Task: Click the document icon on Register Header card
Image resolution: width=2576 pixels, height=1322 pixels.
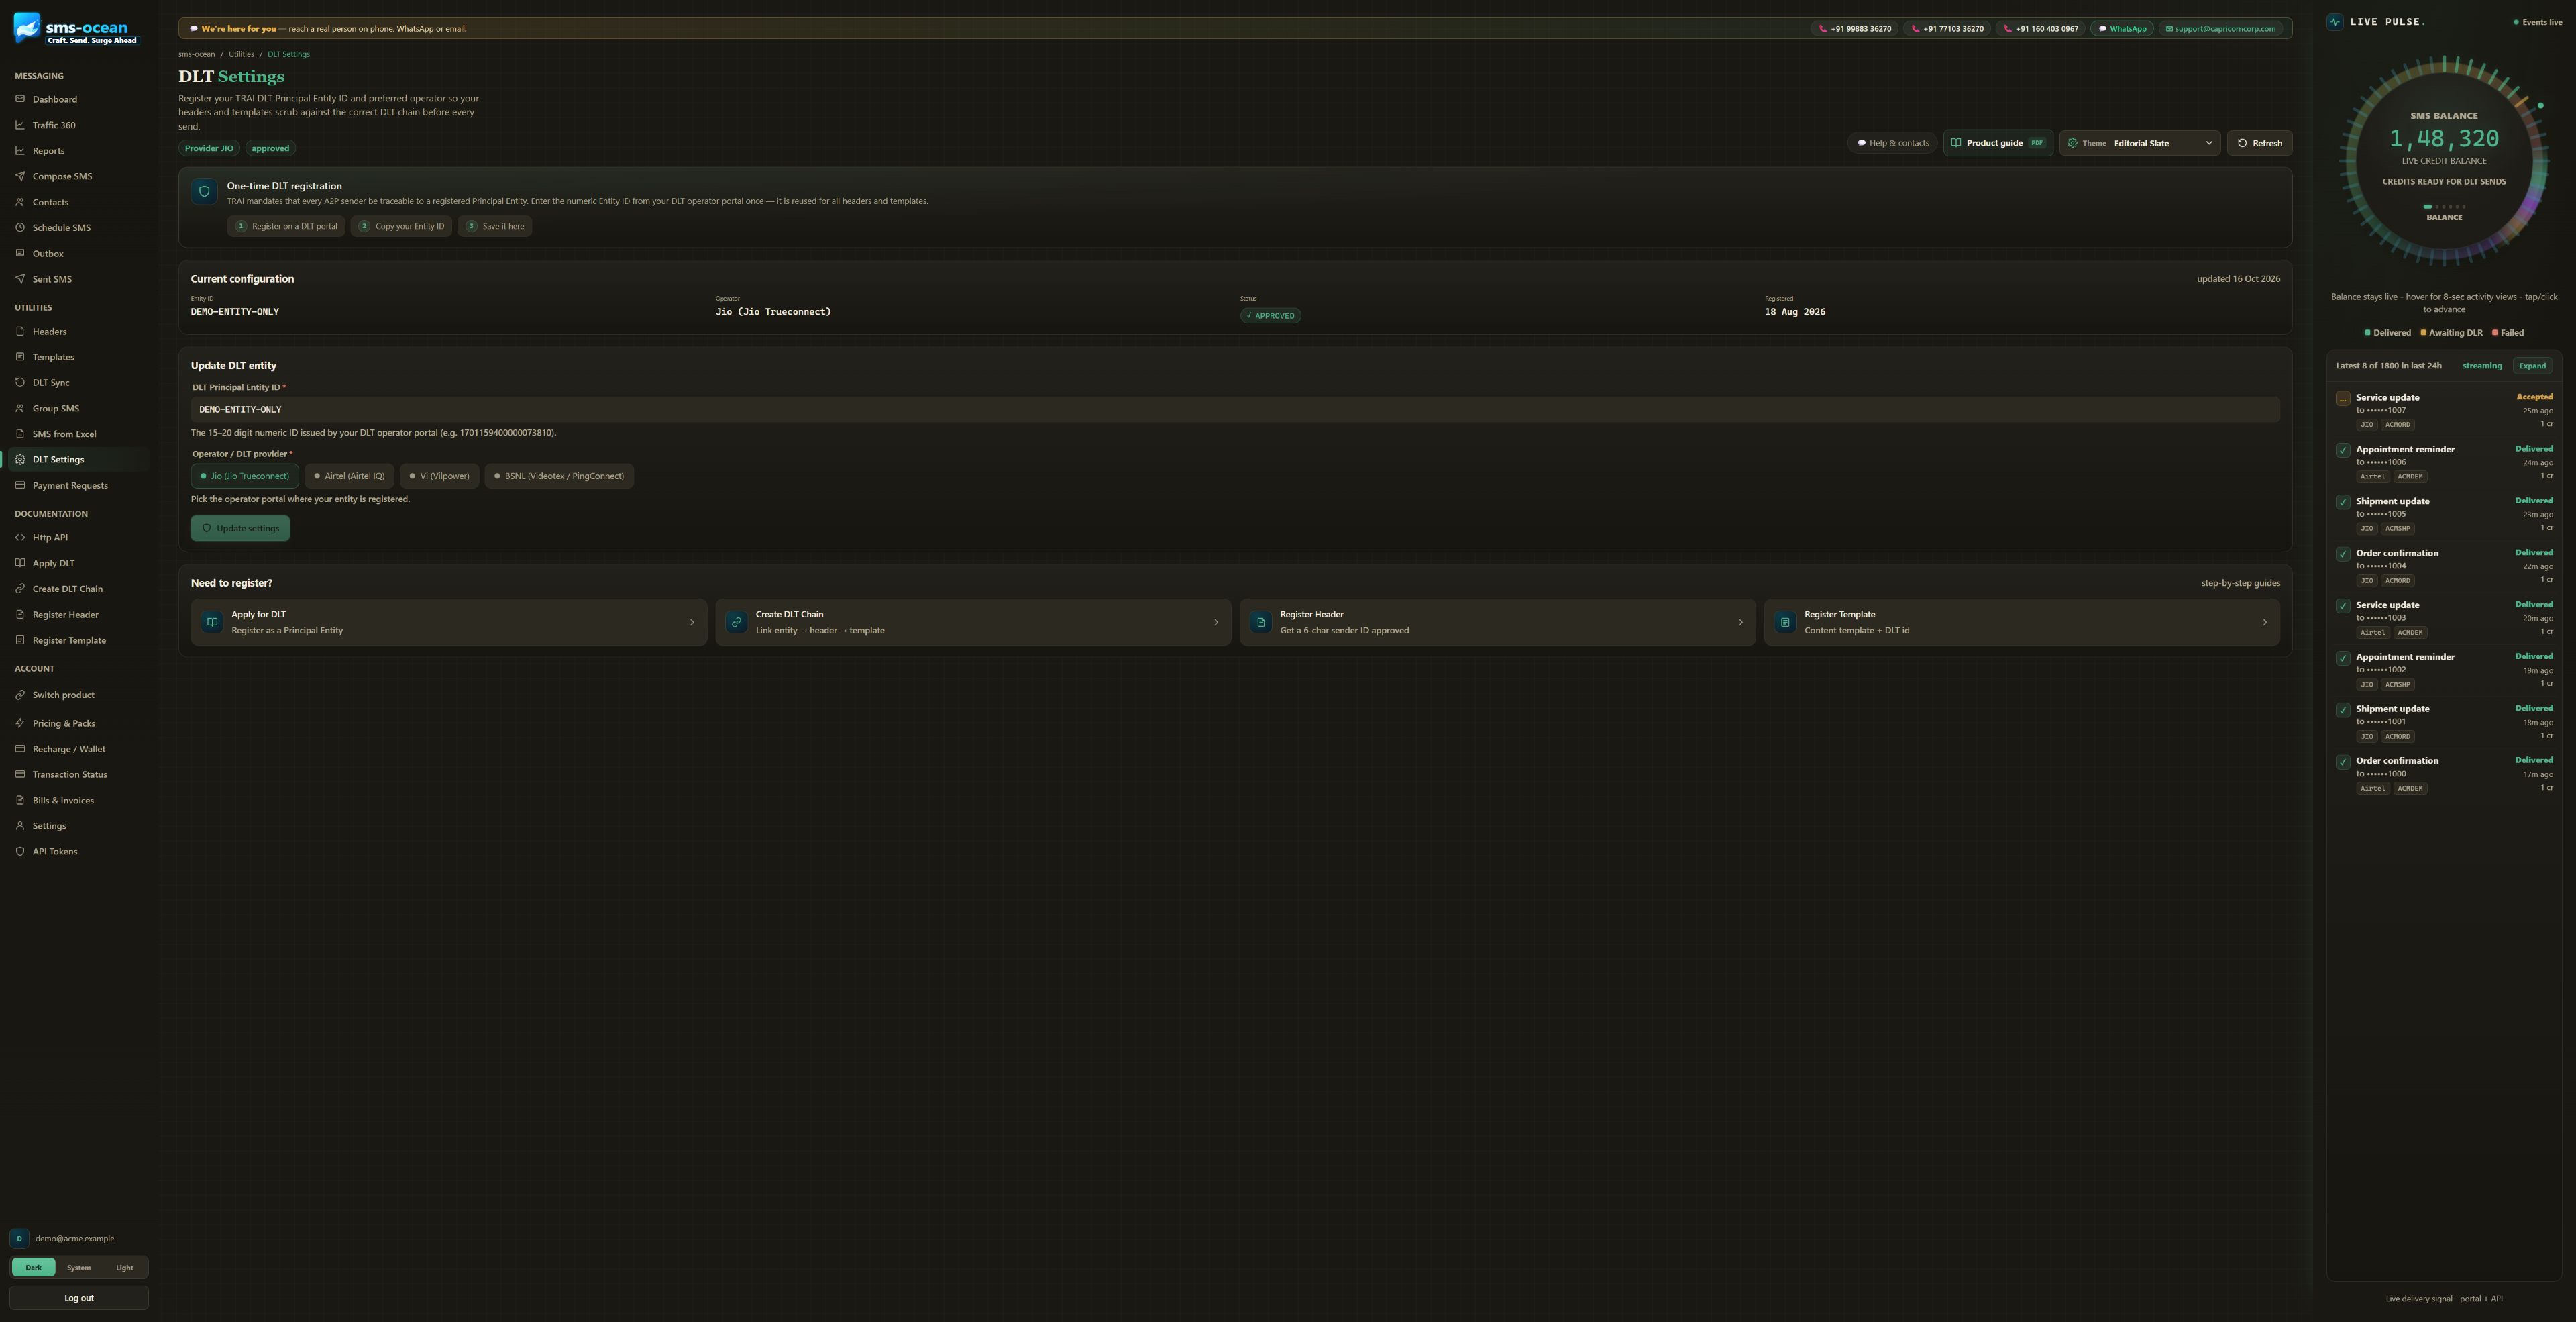Action: point(1261,622)
